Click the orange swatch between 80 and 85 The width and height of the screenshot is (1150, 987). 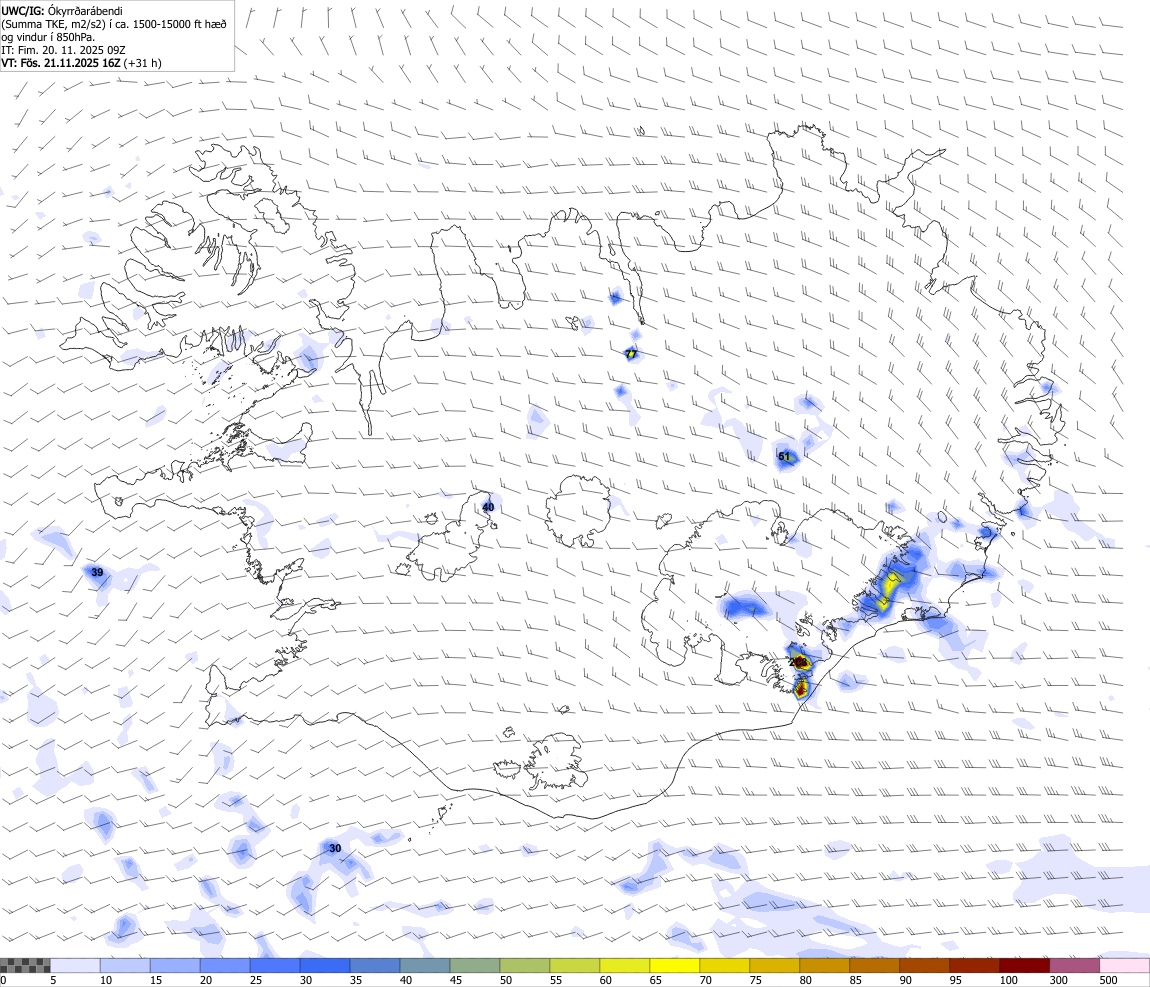[824, 965]
